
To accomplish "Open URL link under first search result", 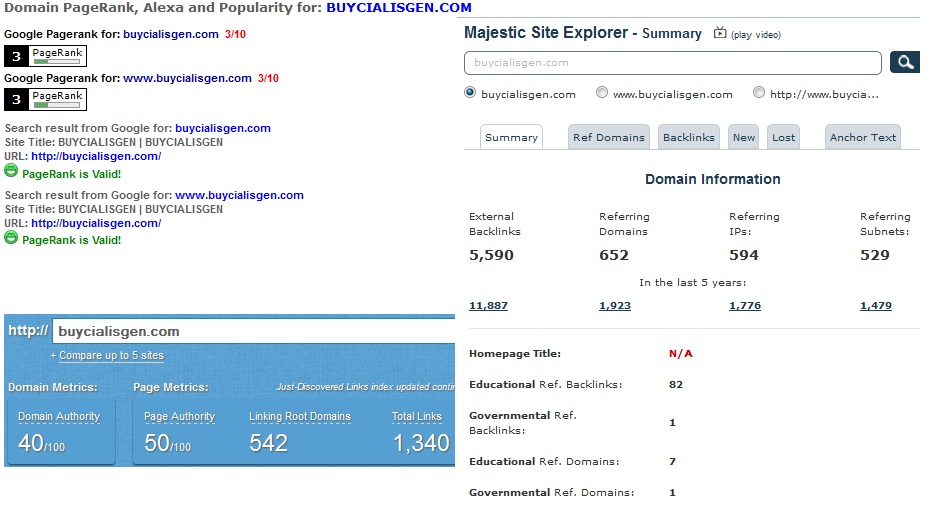I will coord(96,156).
